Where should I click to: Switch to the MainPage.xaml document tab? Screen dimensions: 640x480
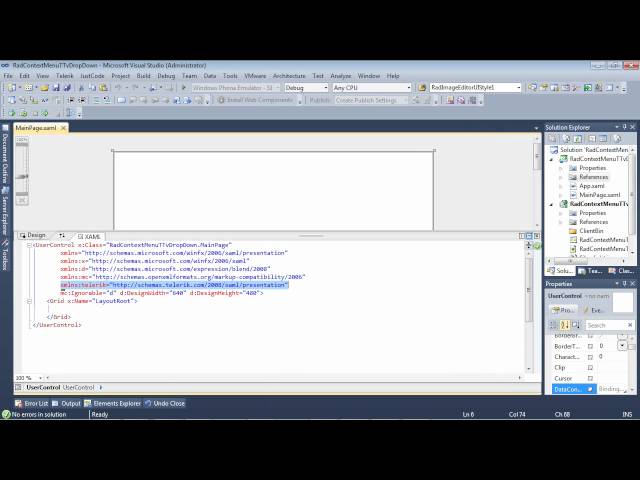pyautogui.click(x=36, y=128)
